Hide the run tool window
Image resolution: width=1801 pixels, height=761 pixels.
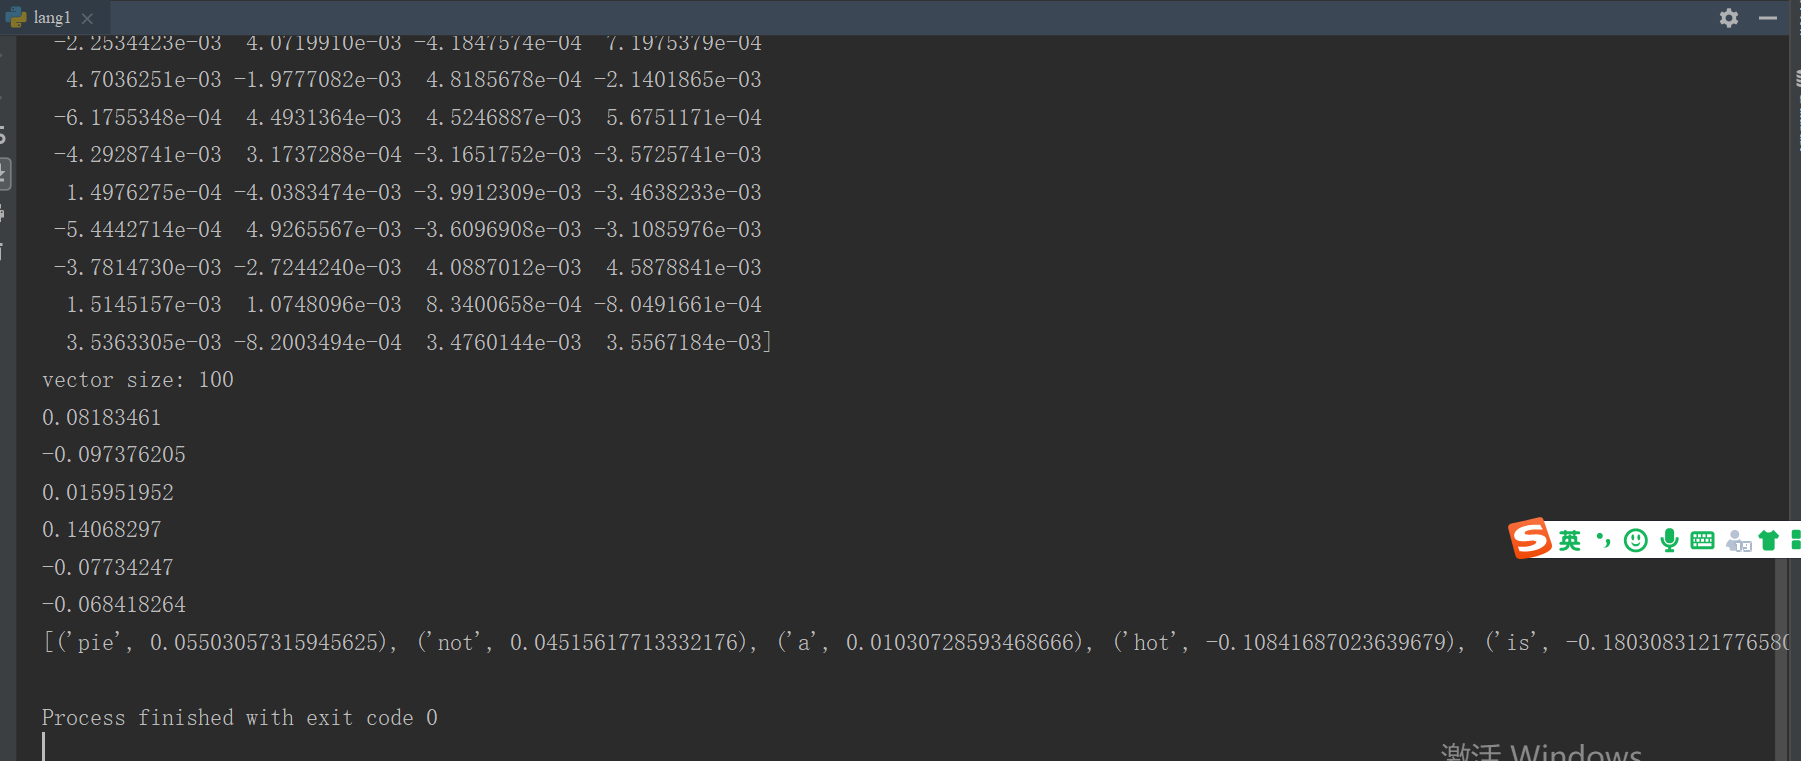point(1768,18)
